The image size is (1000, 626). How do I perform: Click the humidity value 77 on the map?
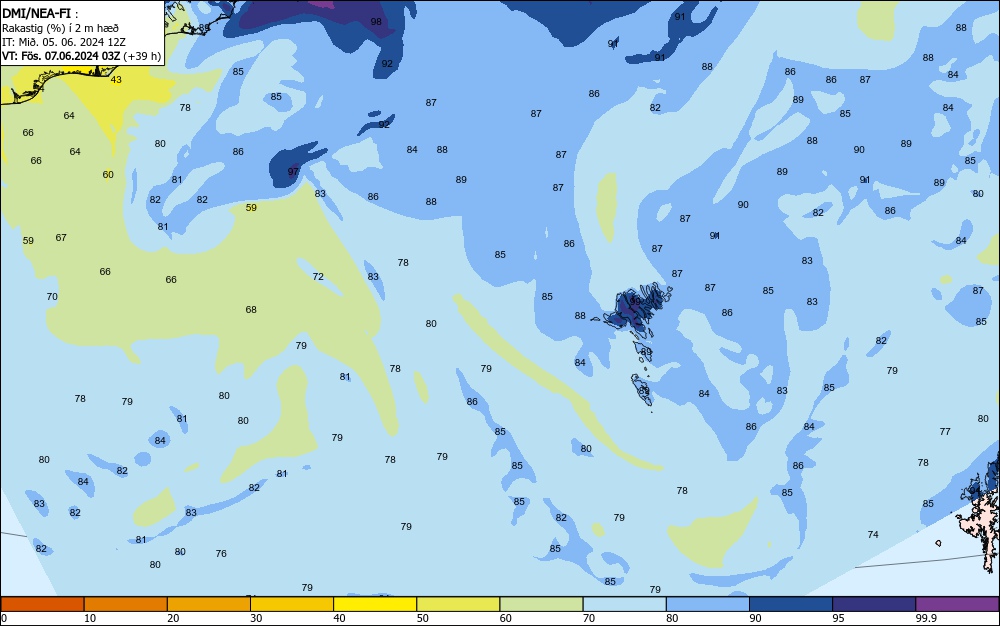[945, 432]
